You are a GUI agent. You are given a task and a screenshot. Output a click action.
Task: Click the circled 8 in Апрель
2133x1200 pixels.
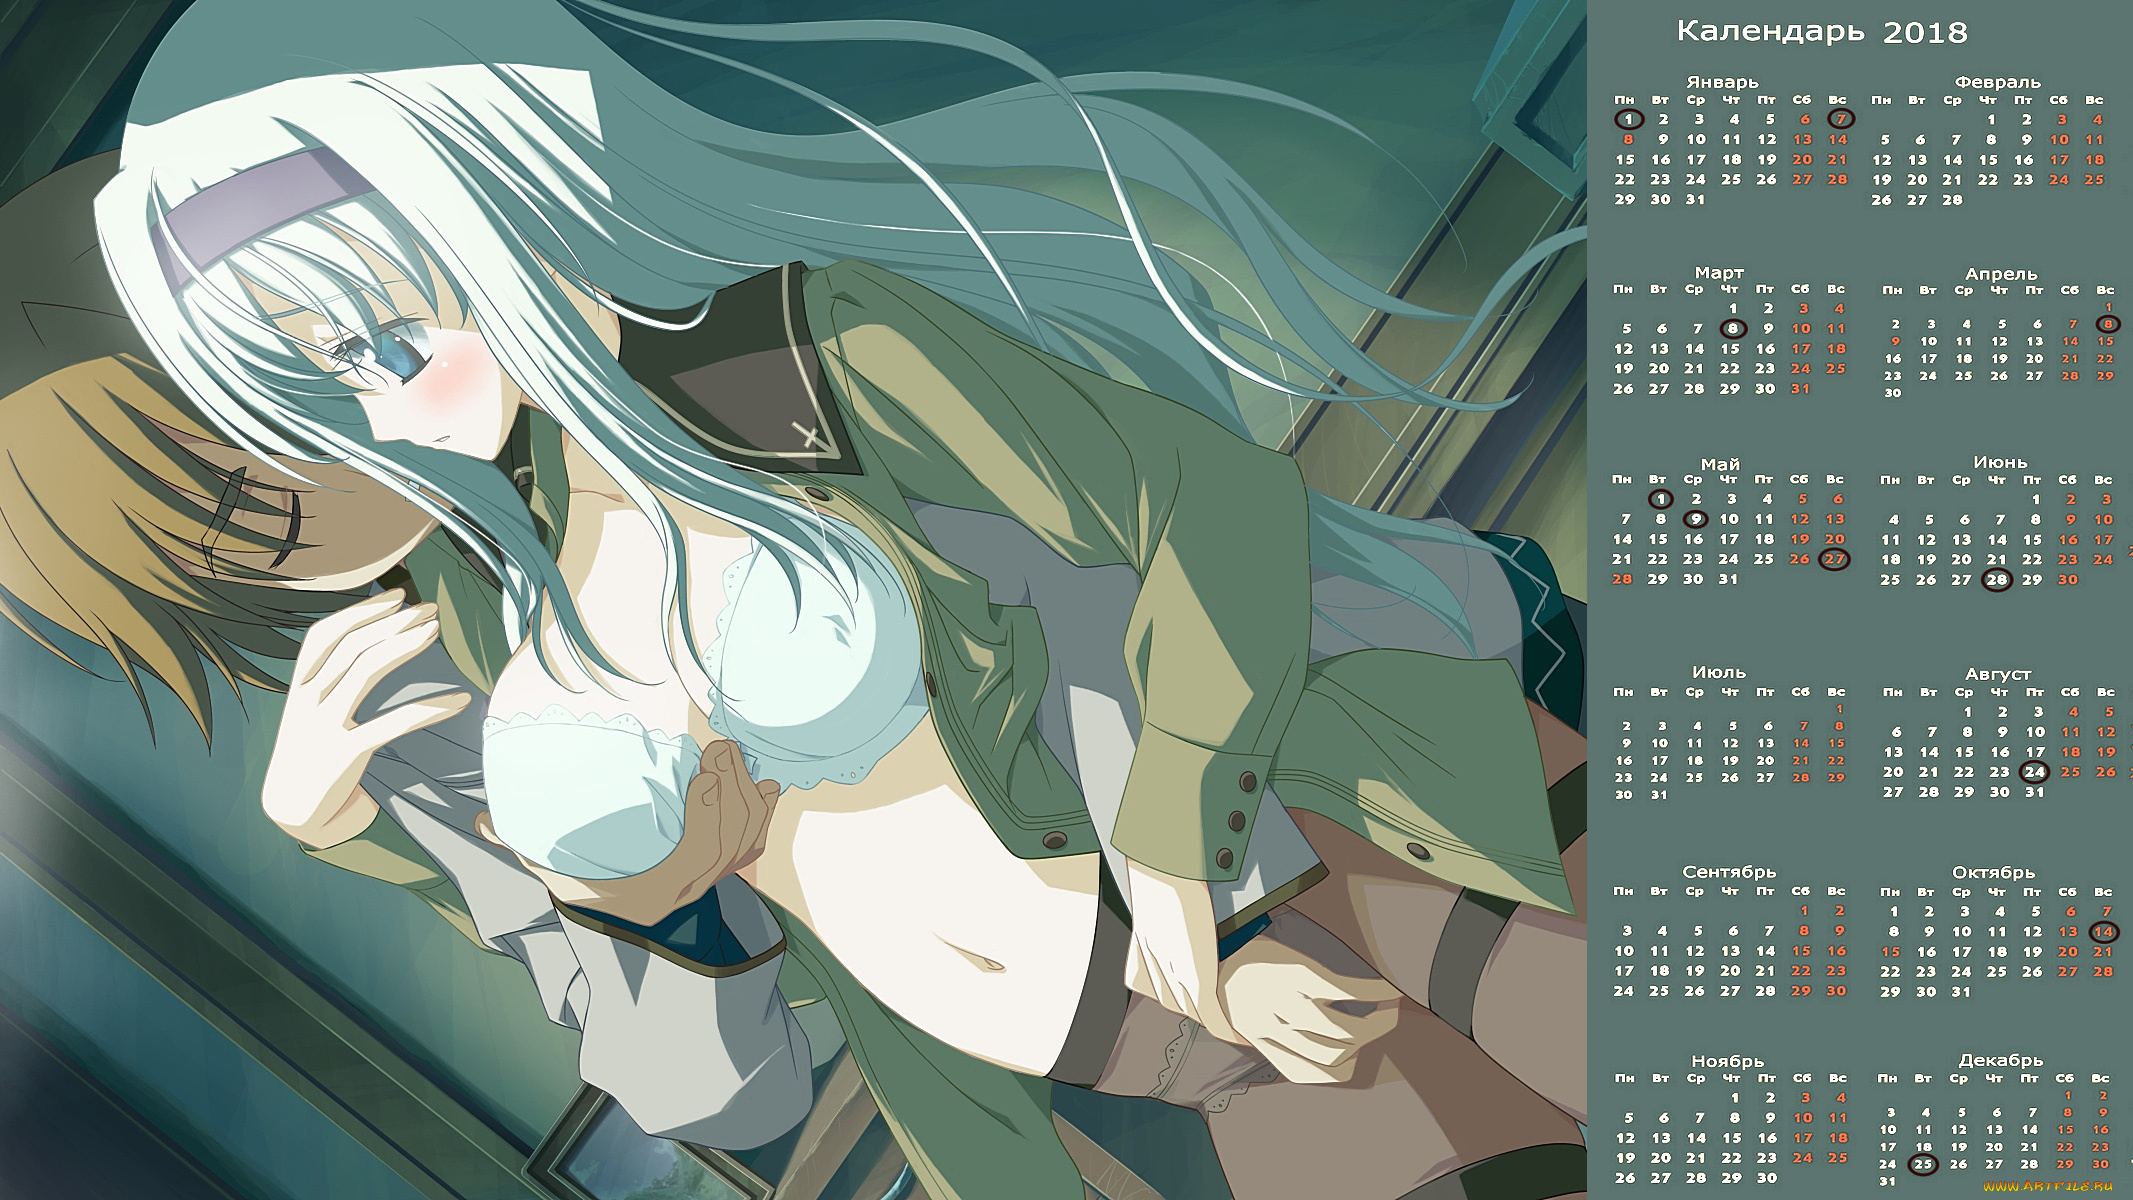[x=2108, y=323]
